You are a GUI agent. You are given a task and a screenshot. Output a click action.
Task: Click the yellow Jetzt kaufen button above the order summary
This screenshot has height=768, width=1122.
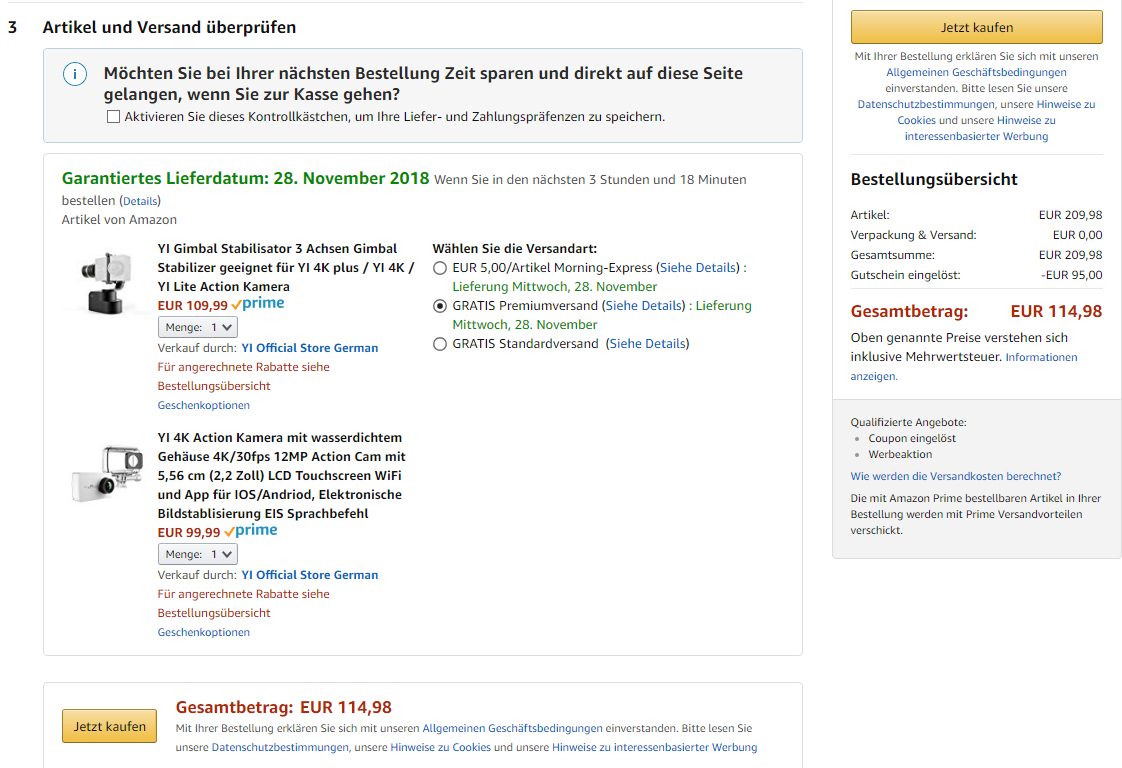point(977,27)
